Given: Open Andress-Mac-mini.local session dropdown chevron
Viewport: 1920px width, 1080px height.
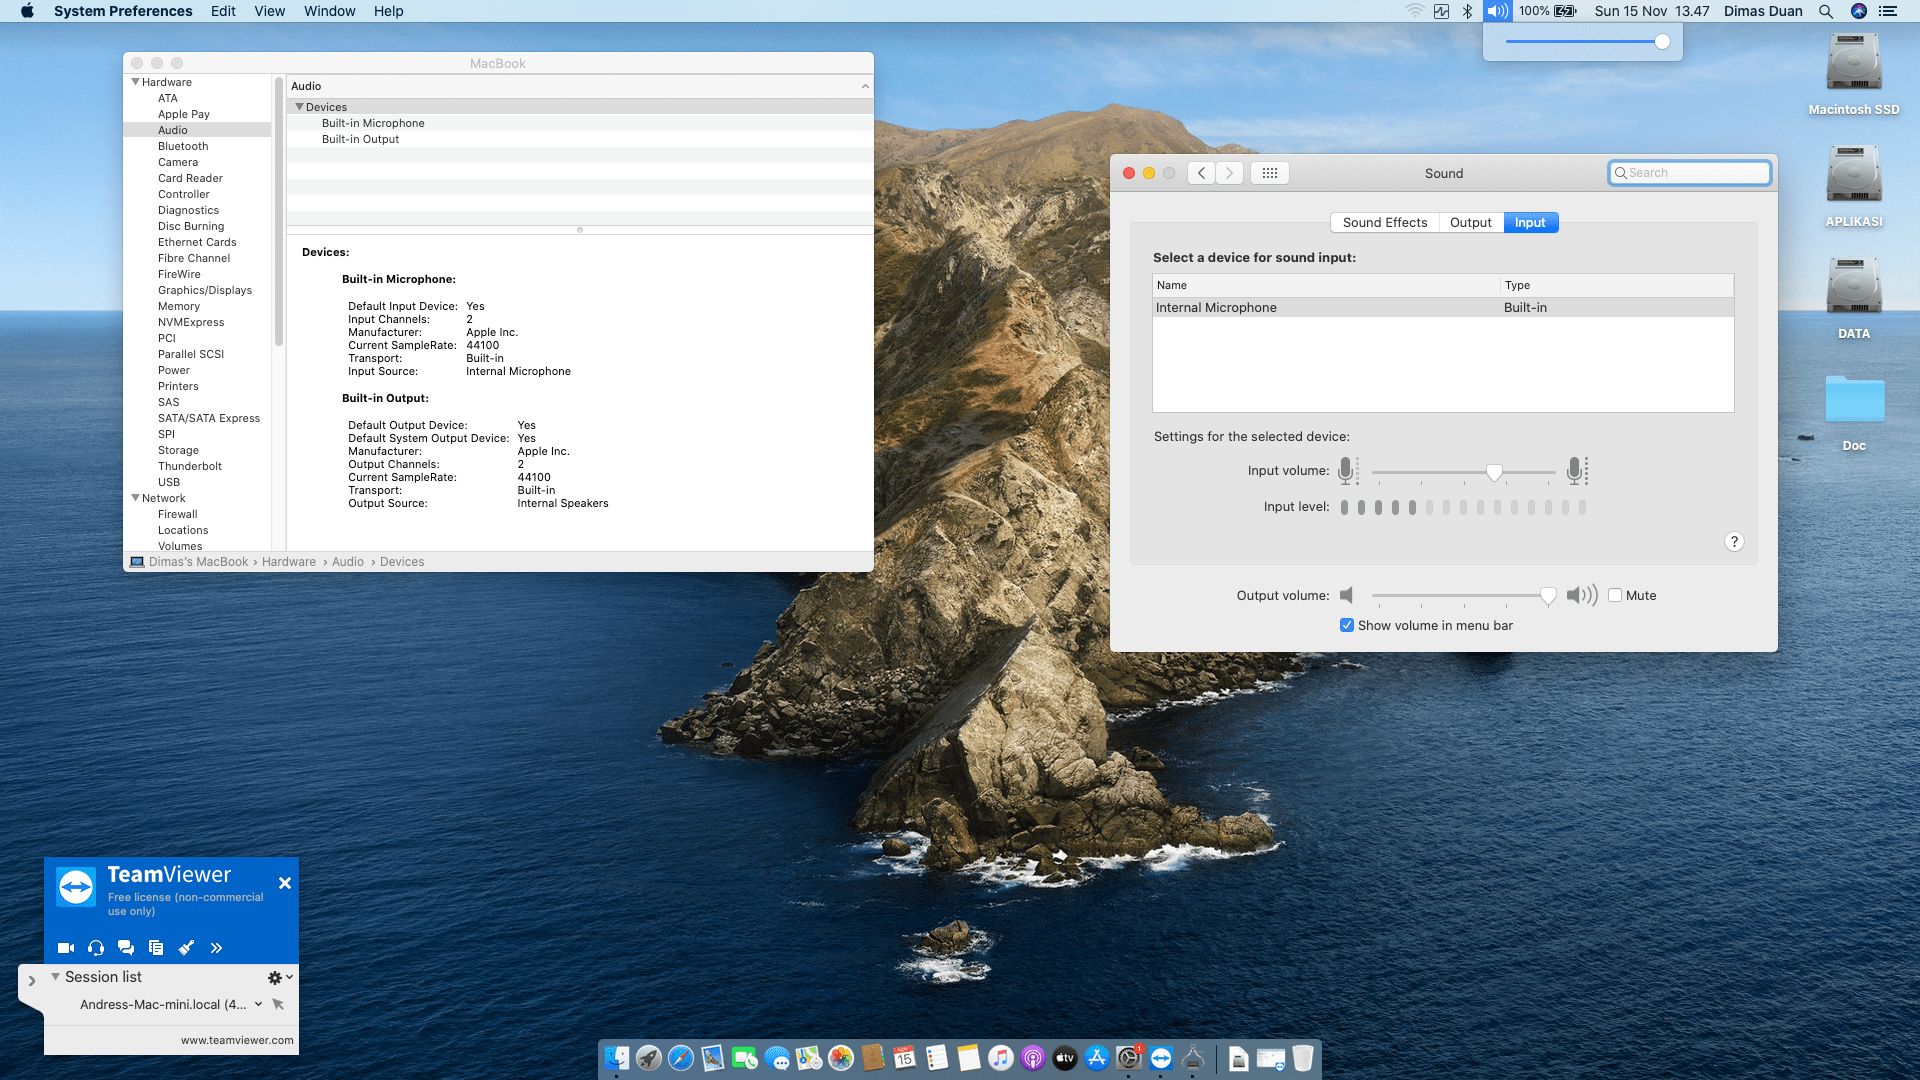Looking at the screenshot, I should pyautogui.click(x=258, y=1004).
